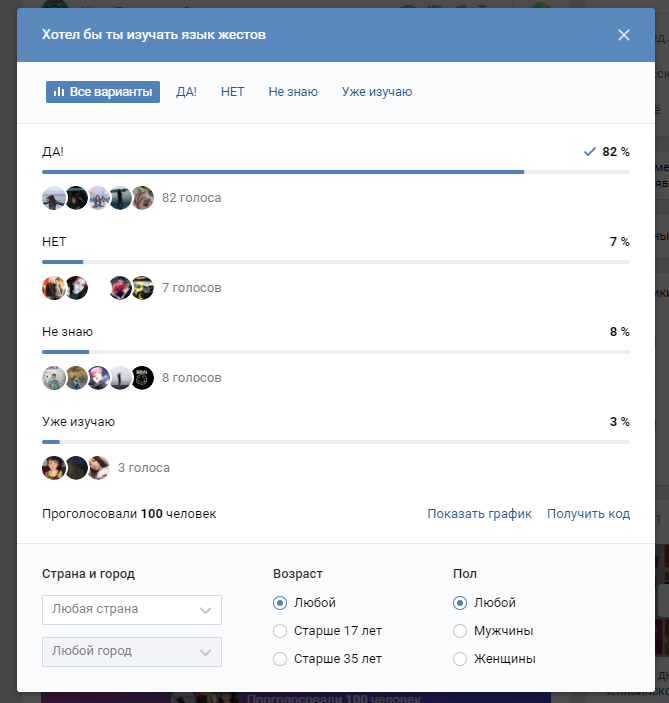Viewport: 669px width, 703px height.
Task: Filter by gender 'Мужчины'
Action: coord(460,631)
